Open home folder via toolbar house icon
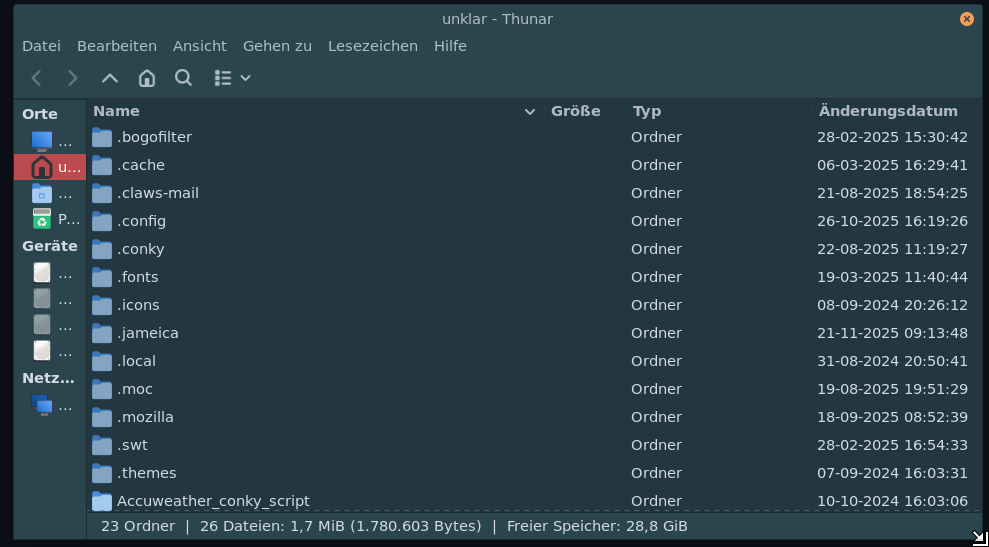The image size is (989, 547). (146, 78)
